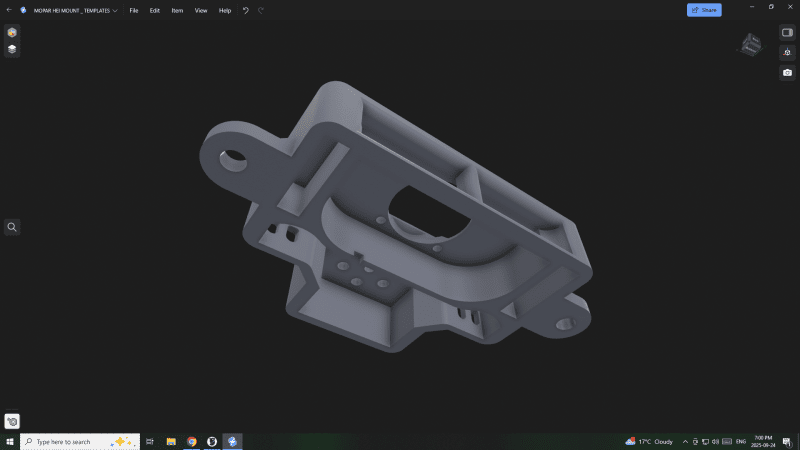Open the File menu
Image resolution: width=800 pixels, height=450 pixels.
click(133, 10)
